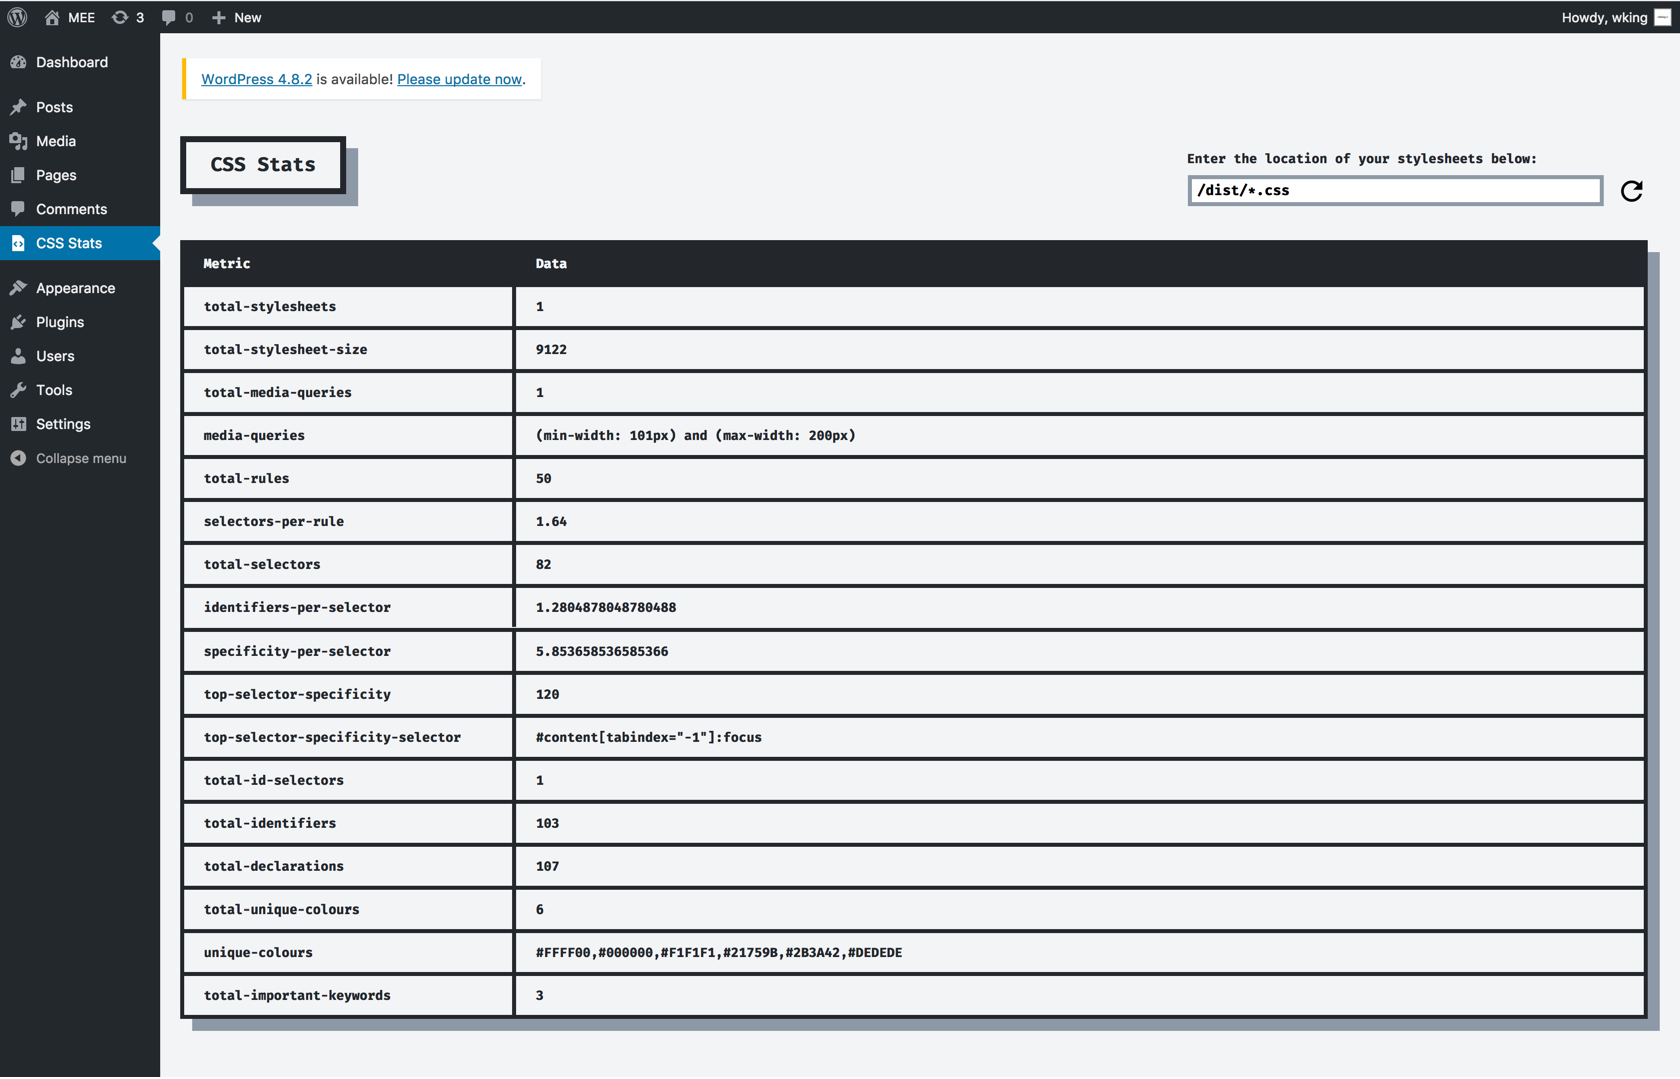Follow the WordPress 4.8.2 link
This screenshot has height=1079, width=1680.
[x=256, y=79]
